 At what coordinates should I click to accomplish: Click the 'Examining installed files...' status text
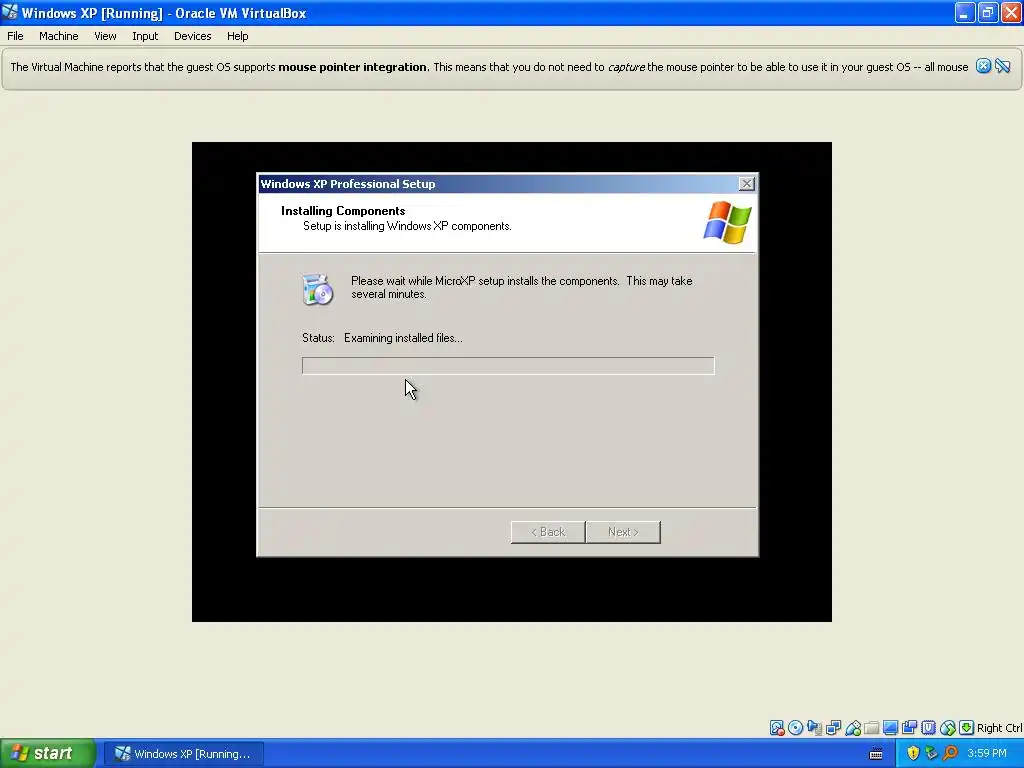coord(403,338)
